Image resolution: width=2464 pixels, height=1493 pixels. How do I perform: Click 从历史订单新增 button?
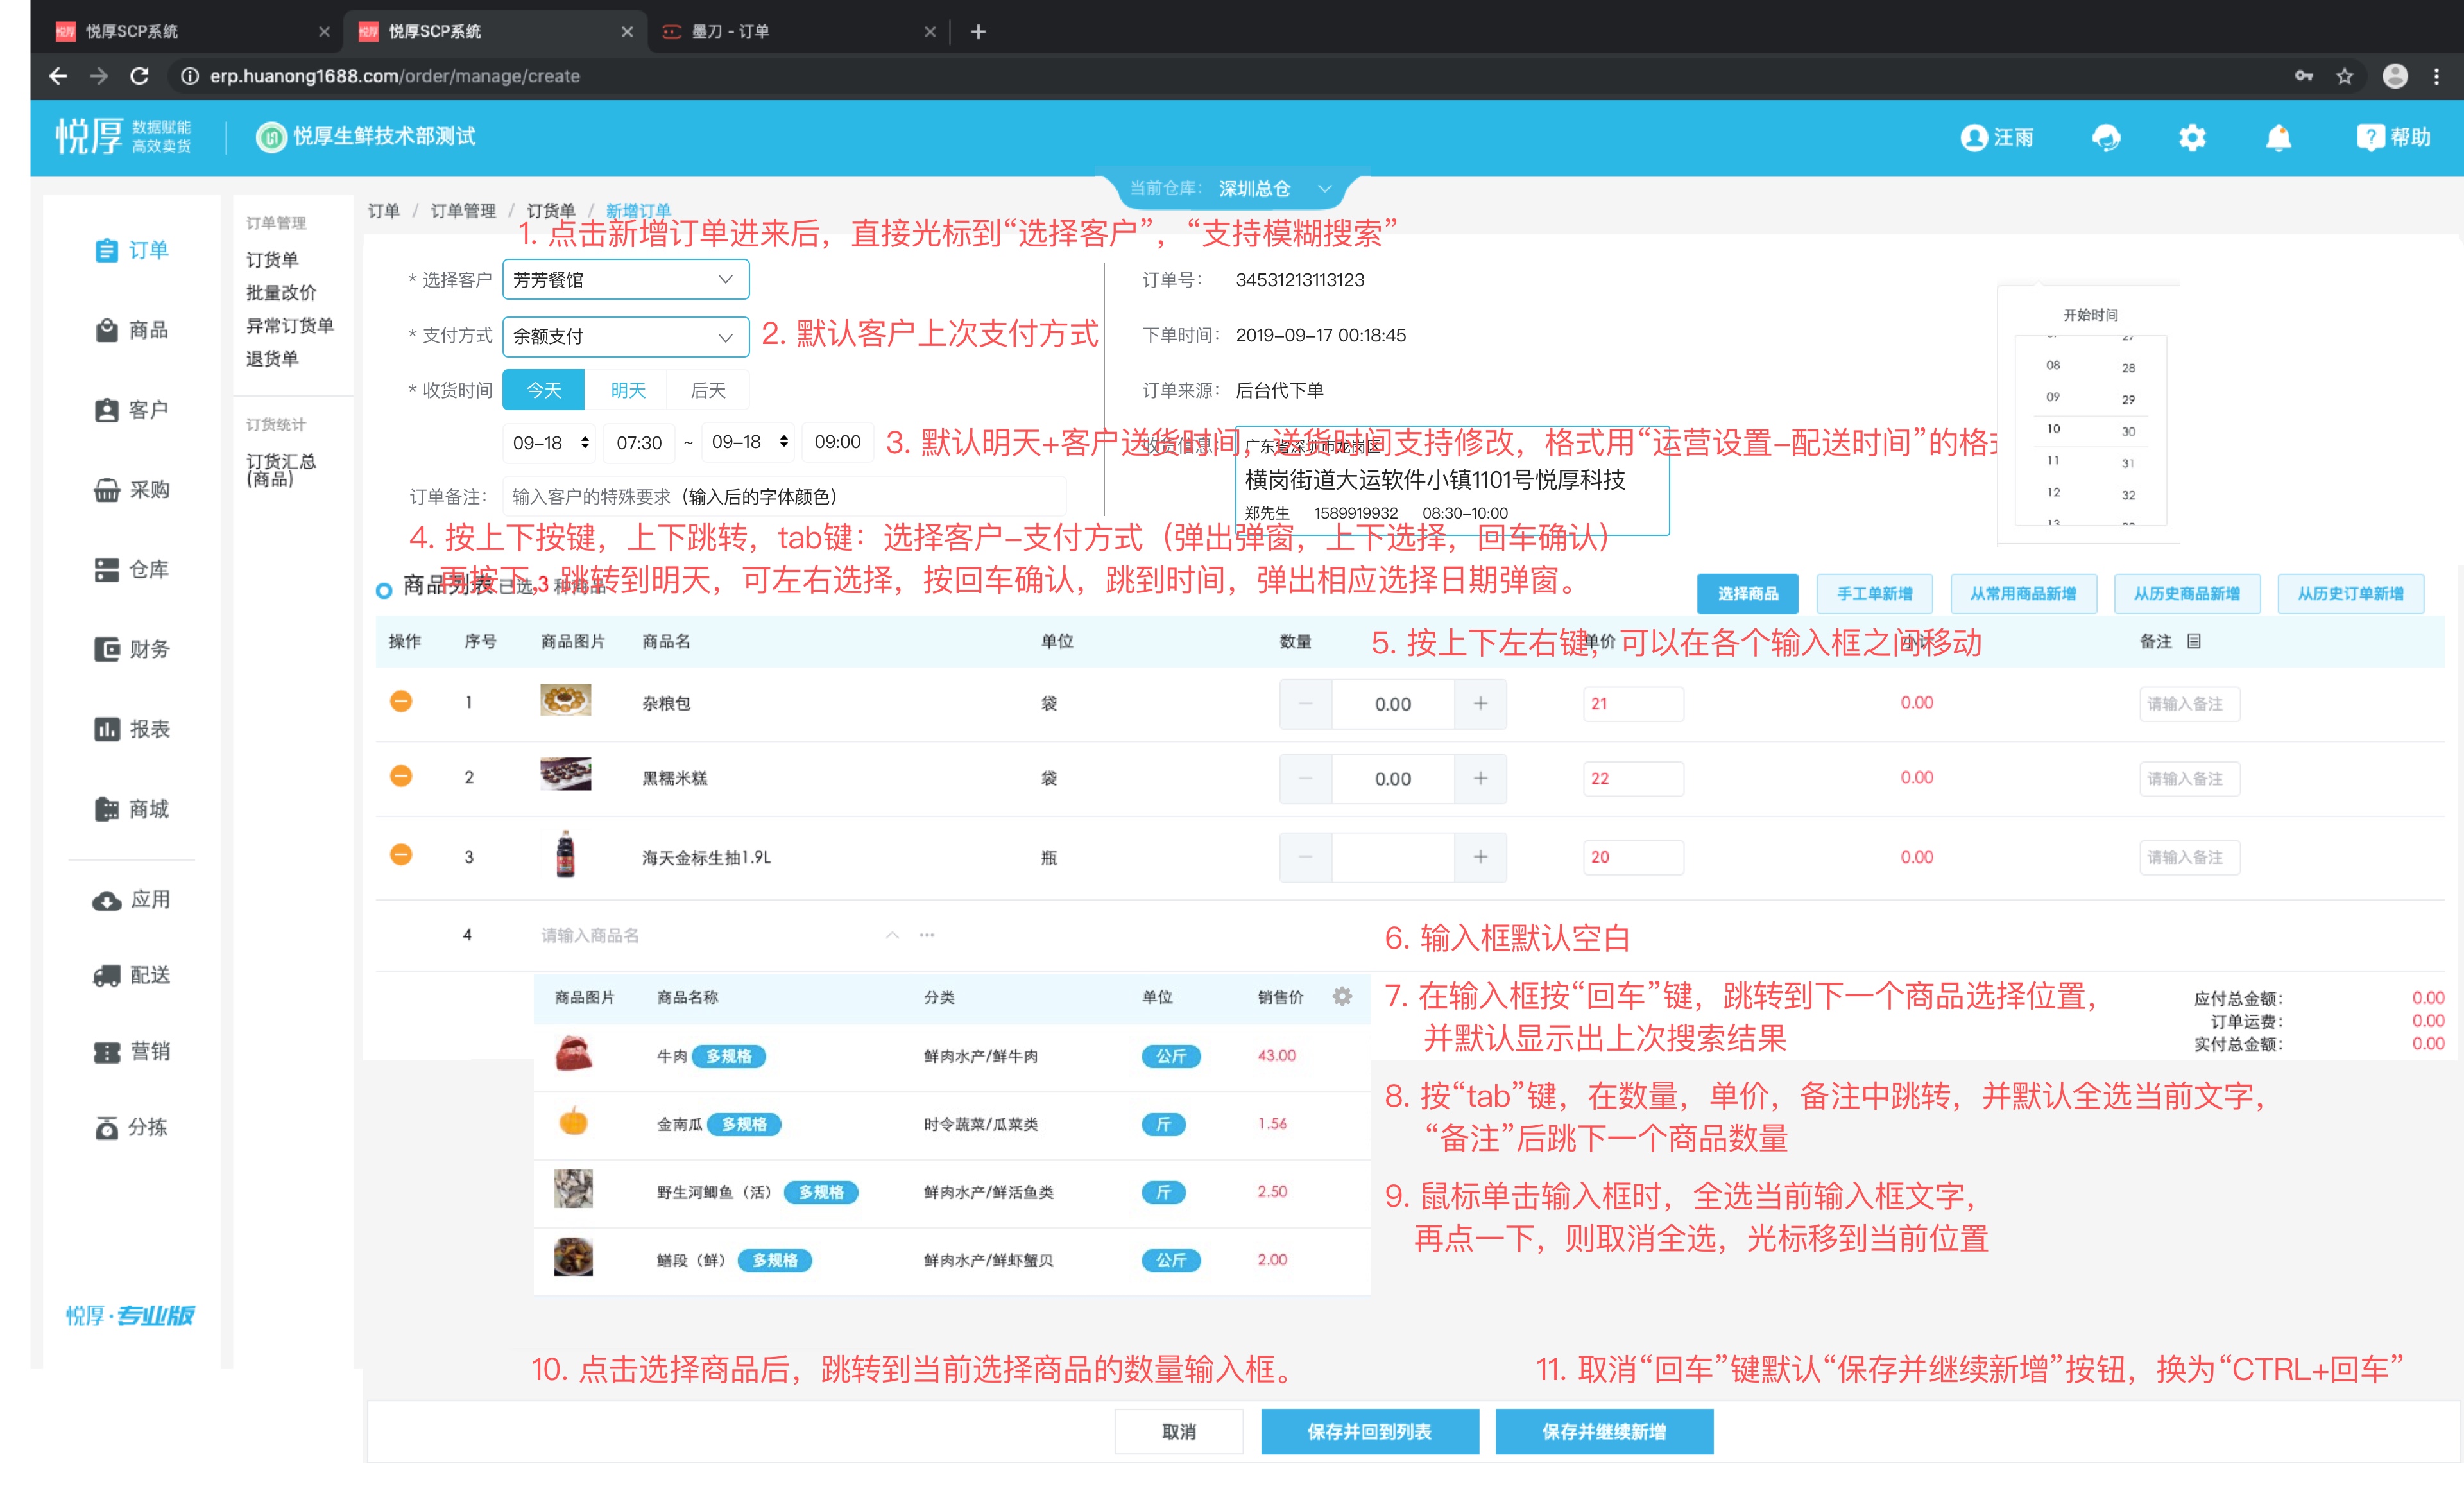2350,593
